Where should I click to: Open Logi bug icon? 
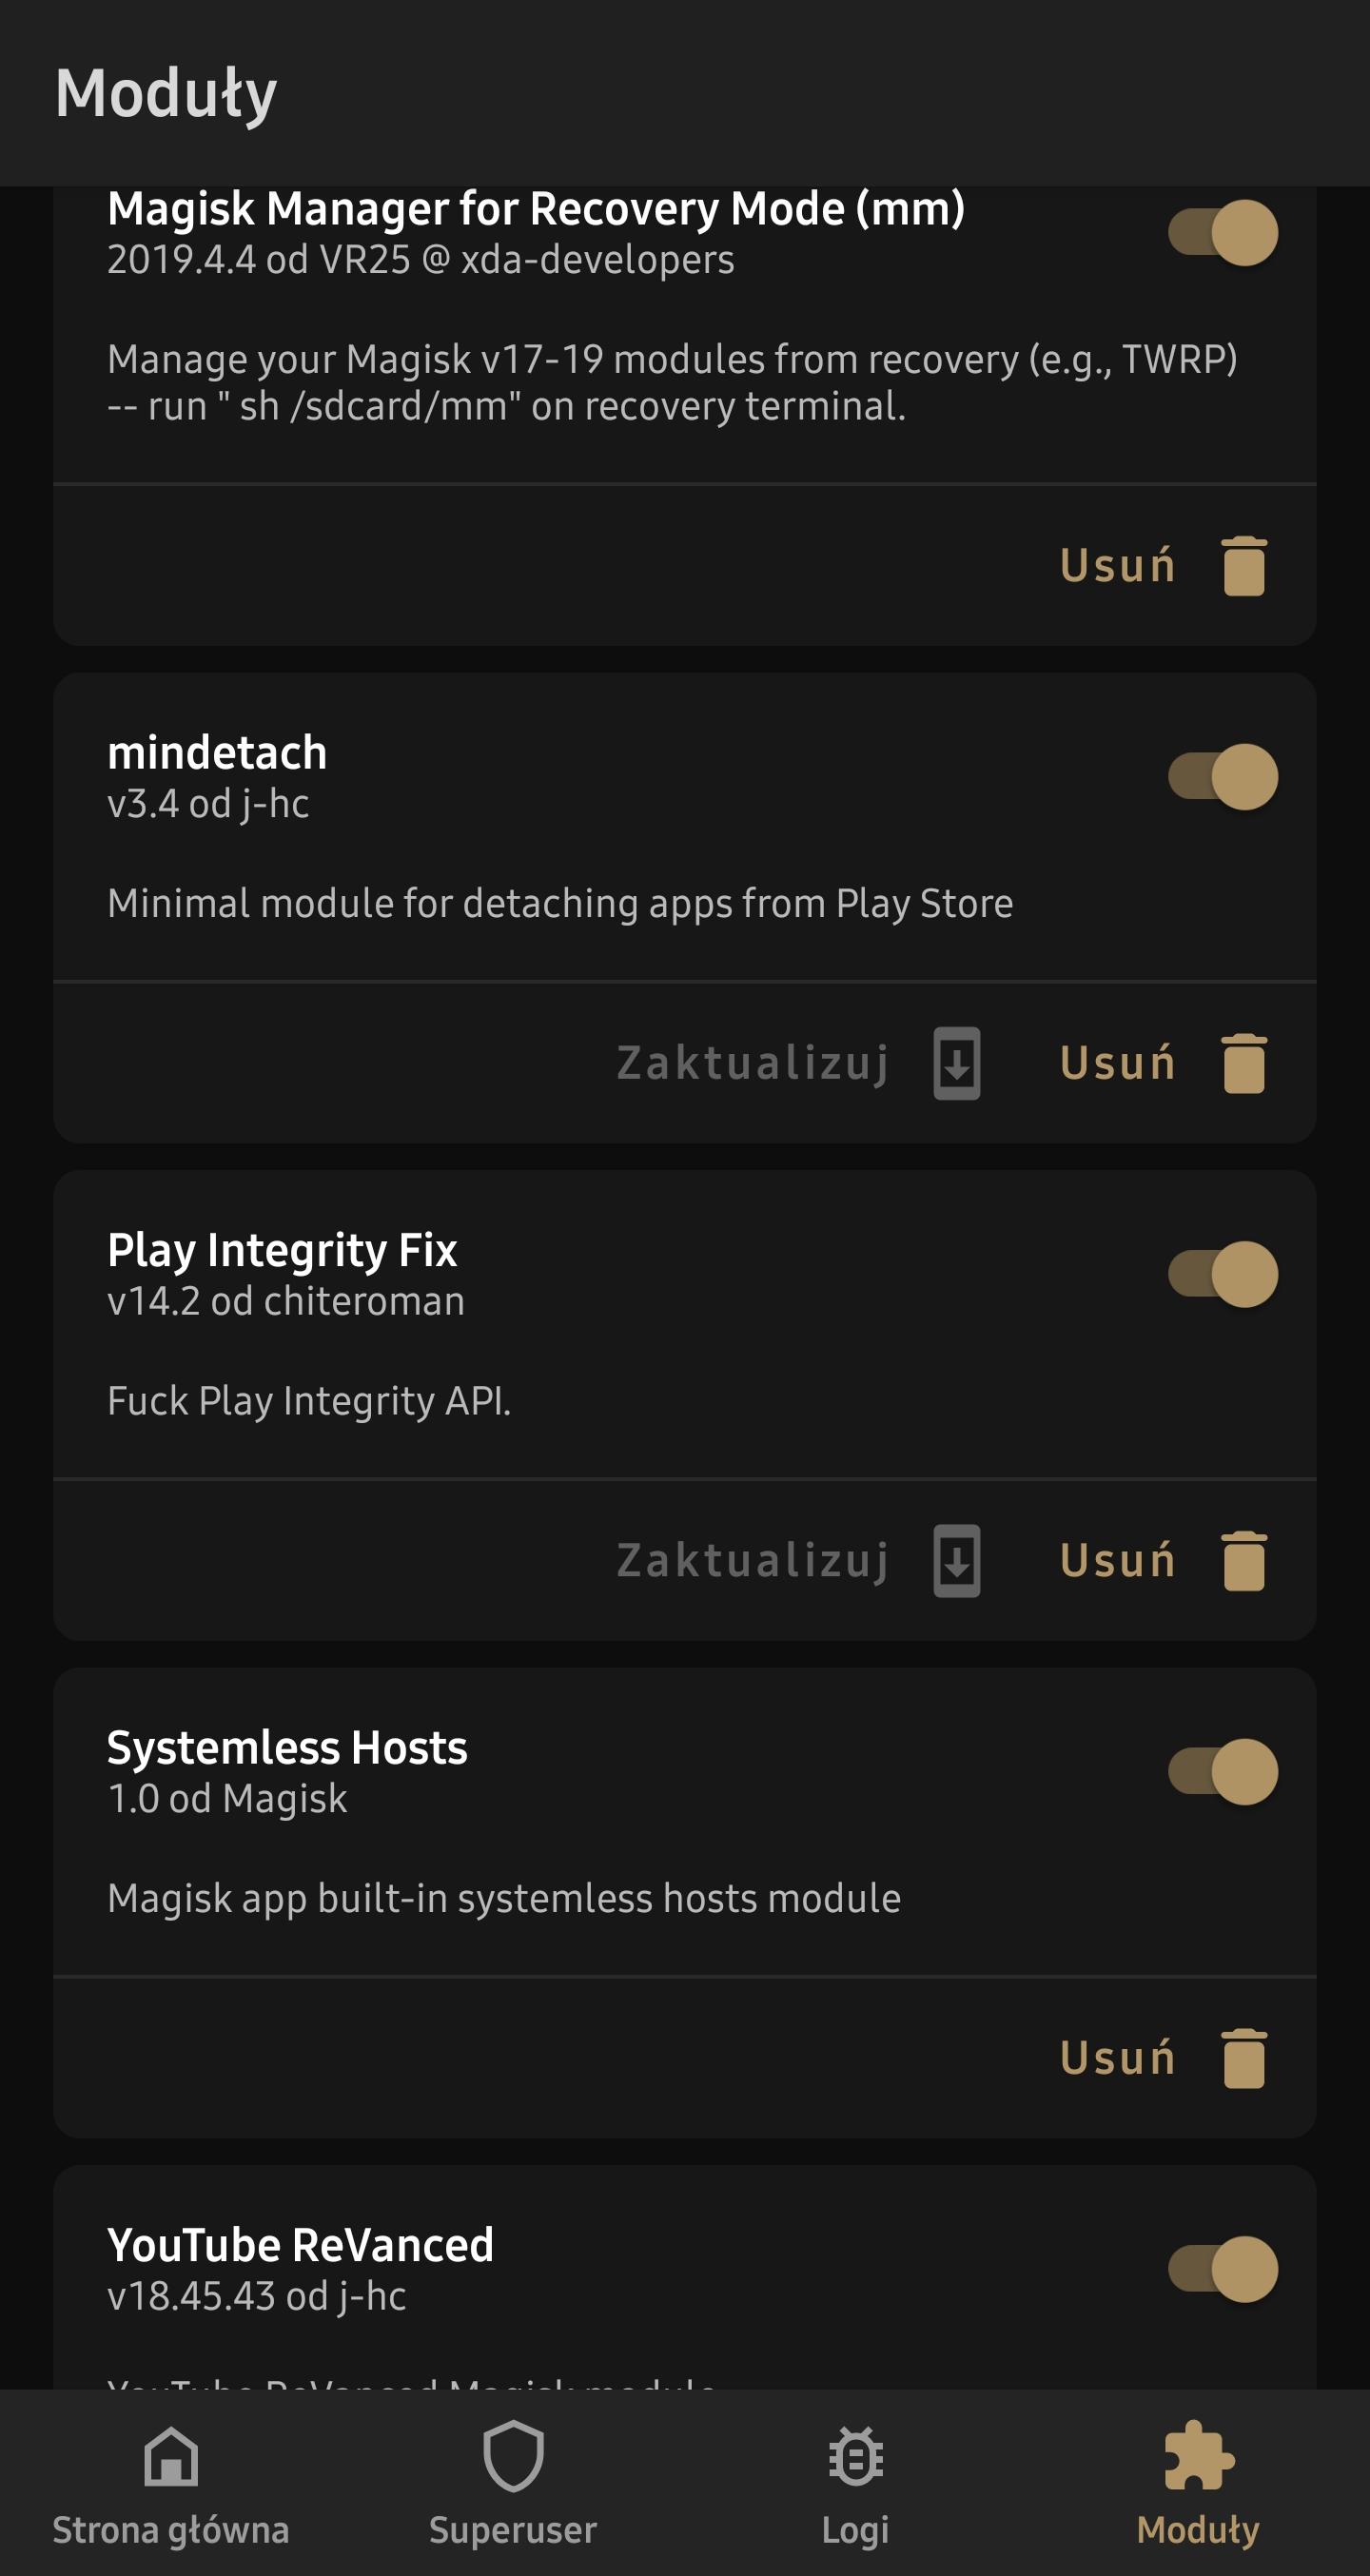pos(855,2458)
